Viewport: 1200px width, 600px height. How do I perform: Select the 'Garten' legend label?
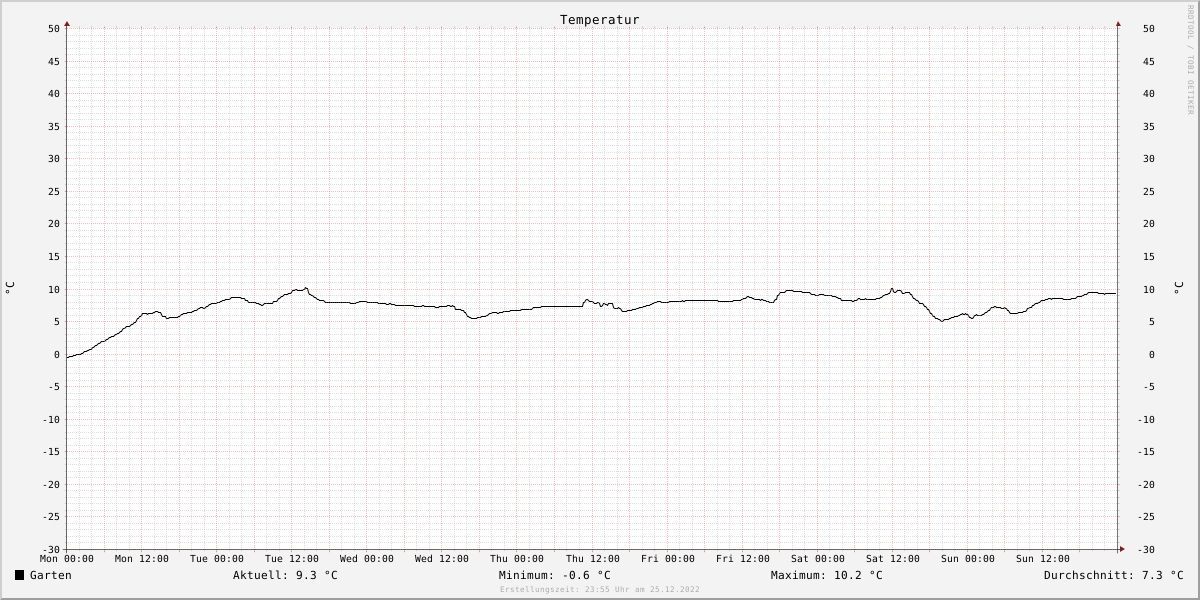[51, 575]
